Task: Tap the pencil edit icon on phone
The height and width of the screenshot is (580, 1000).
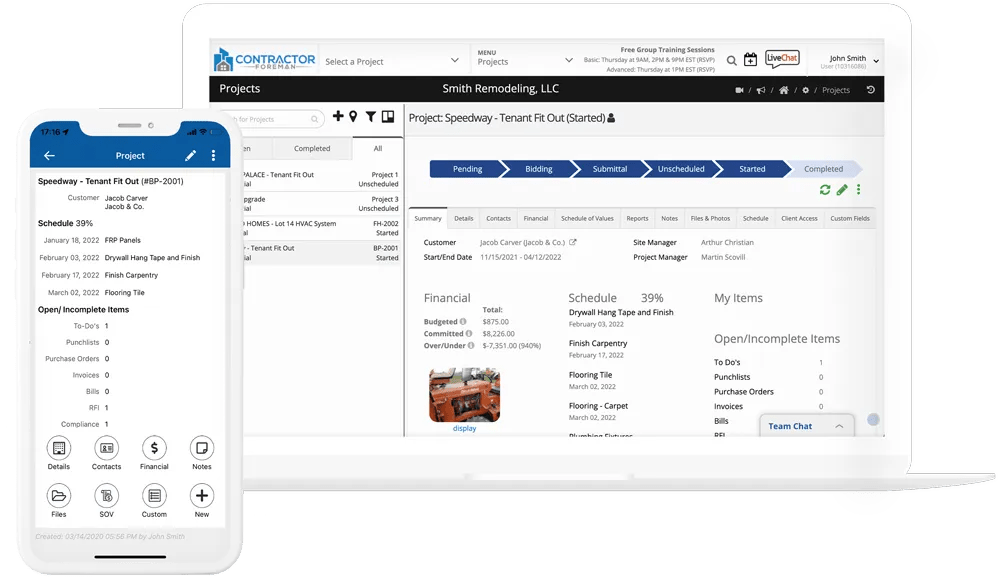Action: (190, 156)
